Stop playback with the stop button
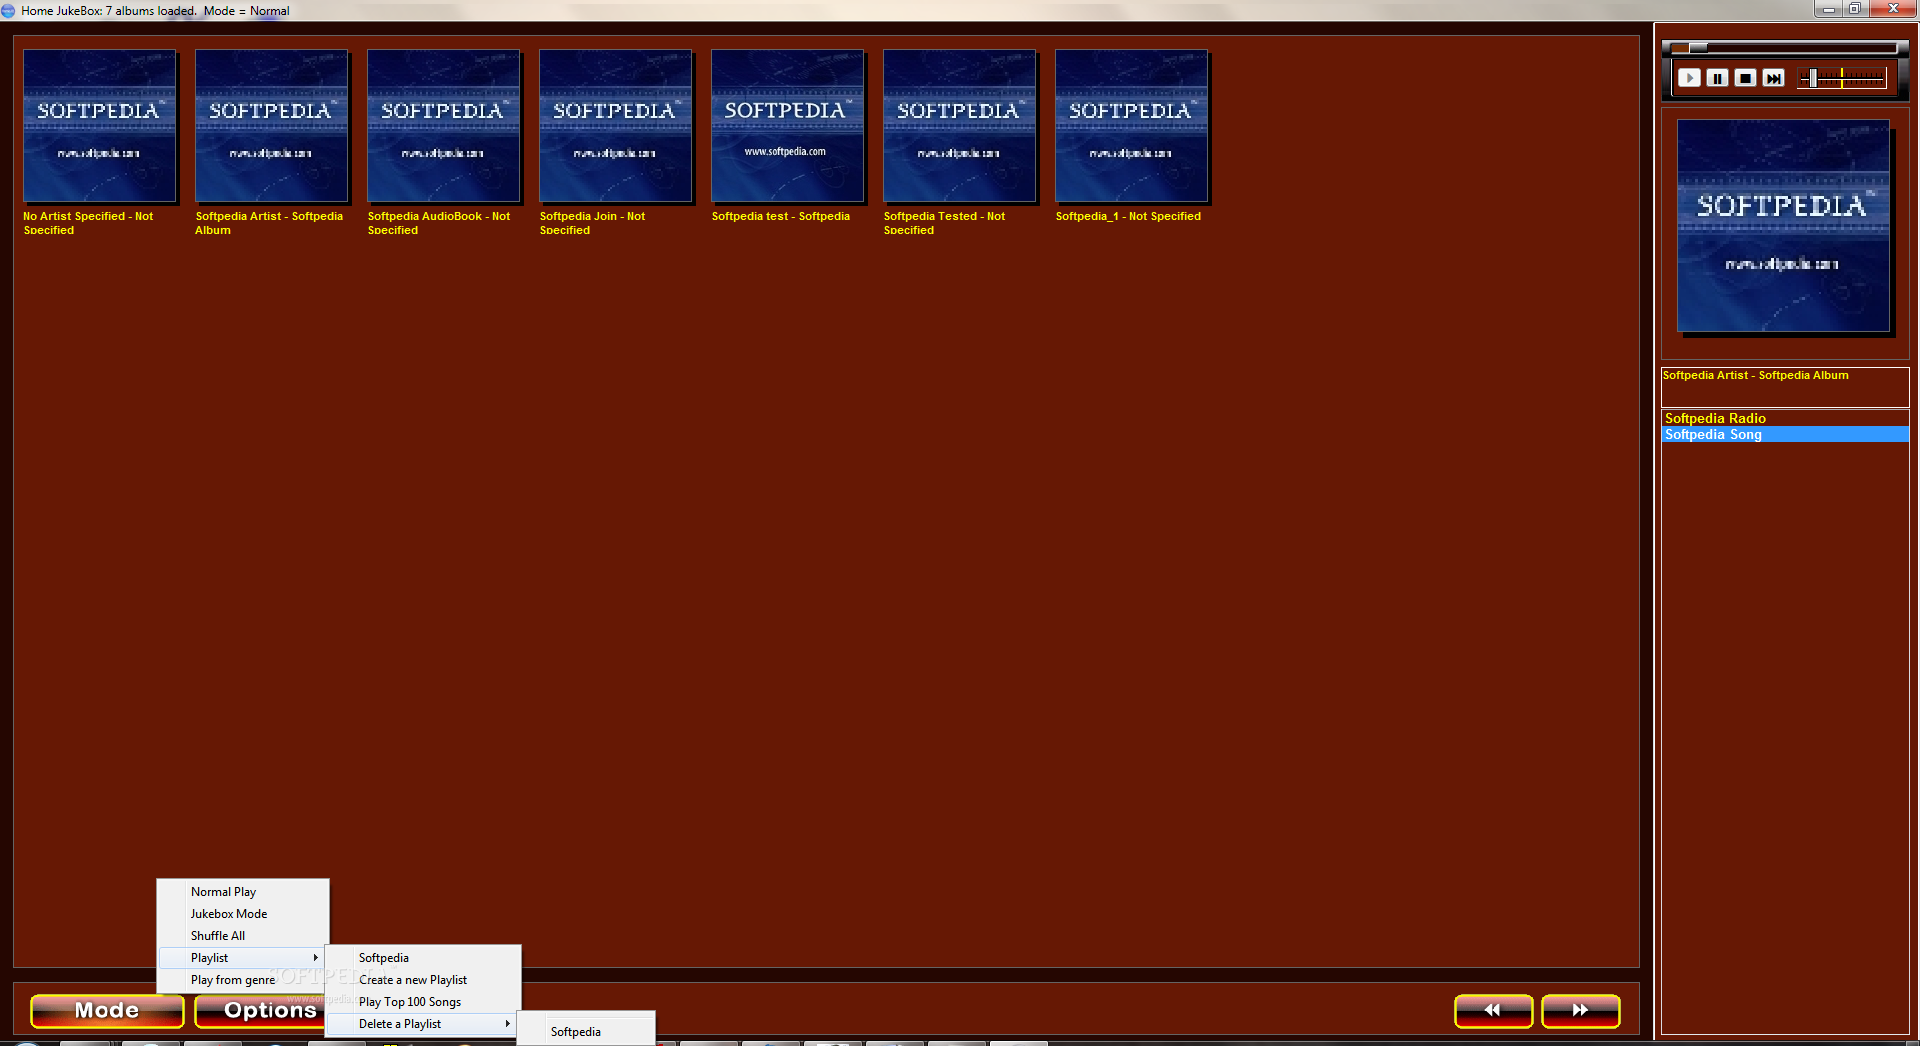 [x=1745, y=78]
